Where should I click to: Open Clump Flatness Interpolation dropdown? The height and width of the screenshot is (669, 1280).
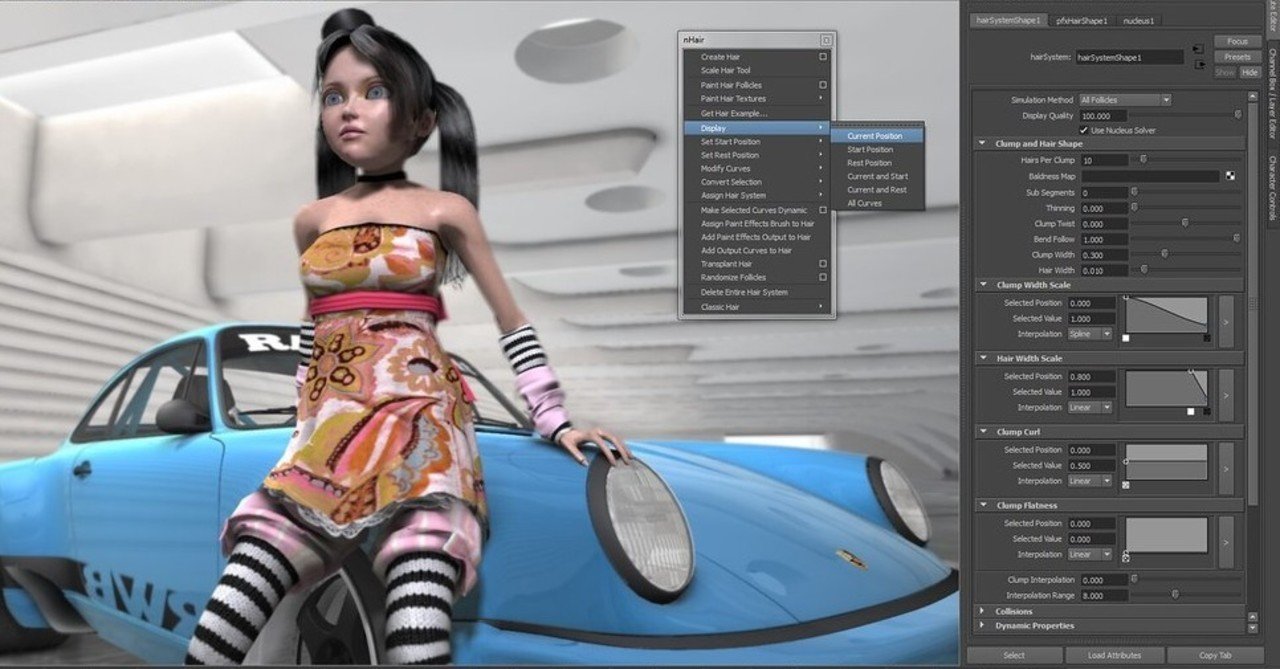tap(1090, 554)
